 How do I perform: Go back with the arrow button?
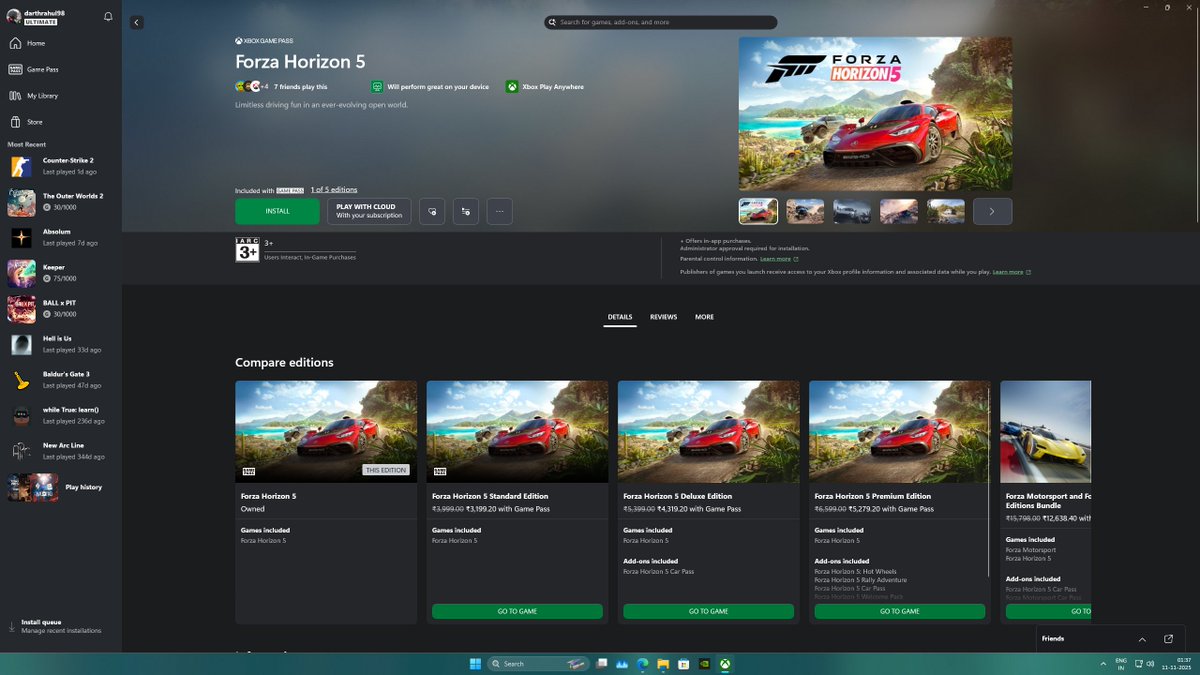[137, 22]
